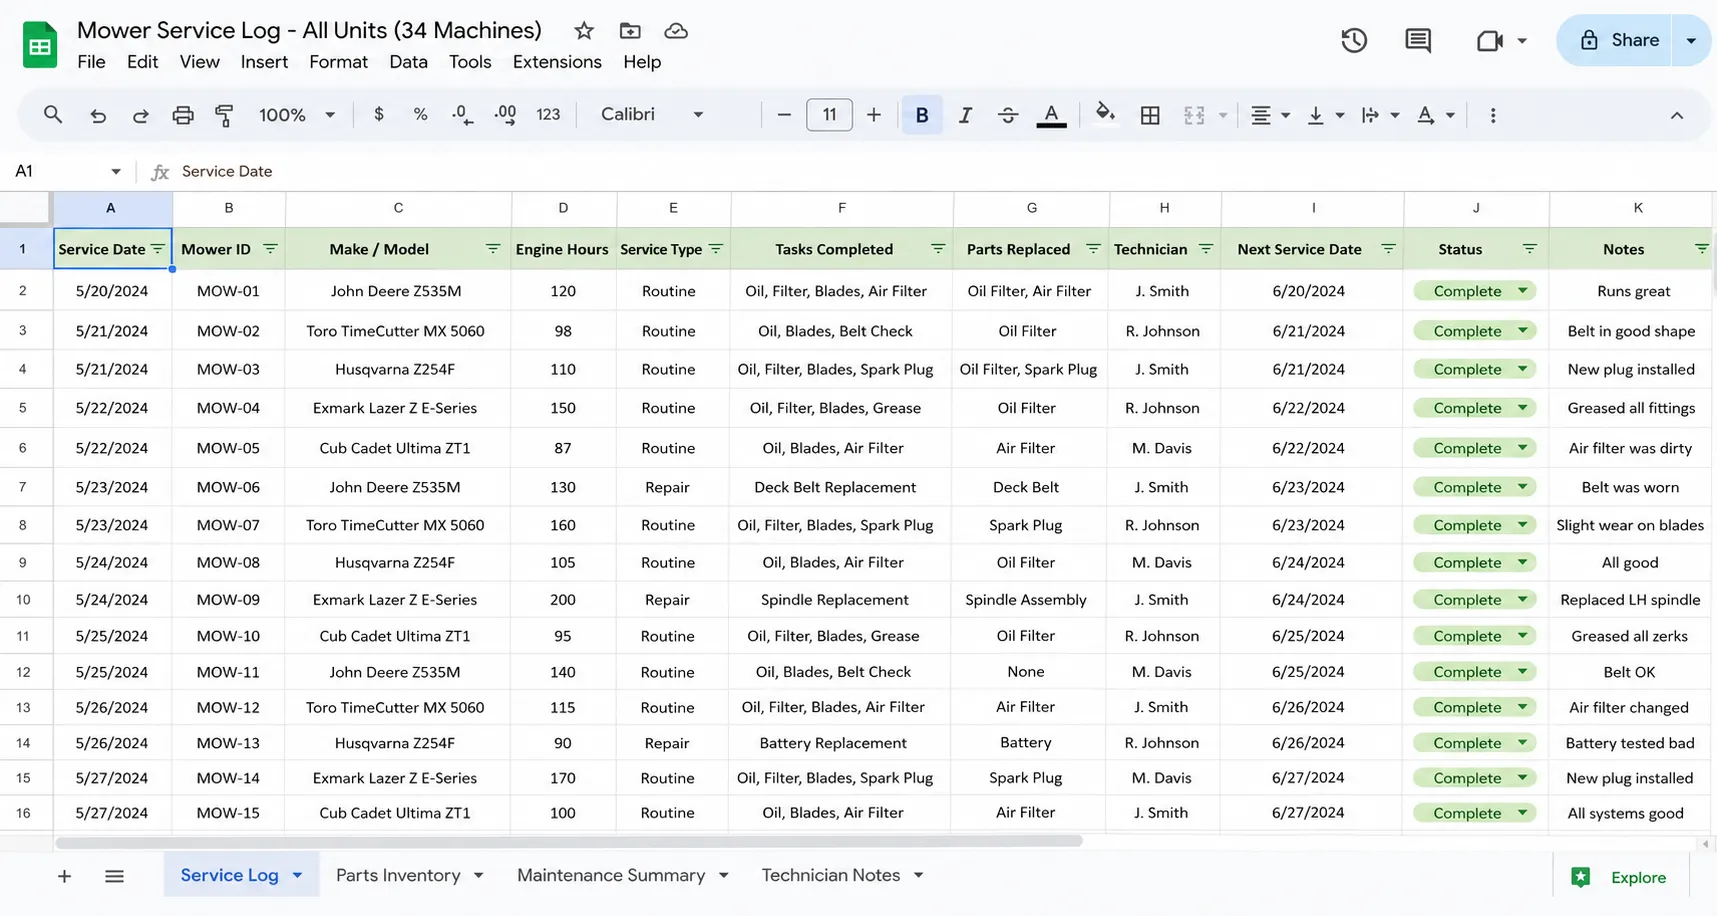Open version history clock icon
This screenshot has height=916, width=1717.
click(1354, 40)
